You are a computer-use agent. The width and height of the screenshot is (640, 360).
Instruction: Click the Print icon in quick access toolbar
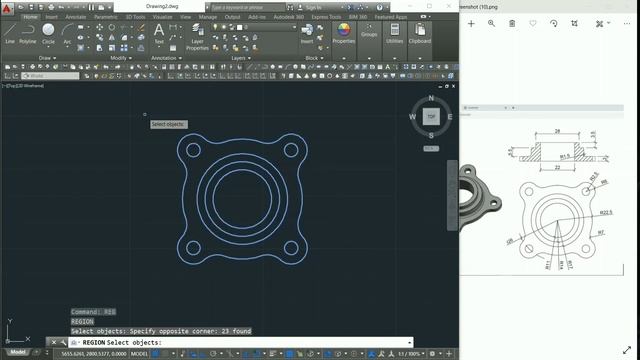[x=51, y=7]
